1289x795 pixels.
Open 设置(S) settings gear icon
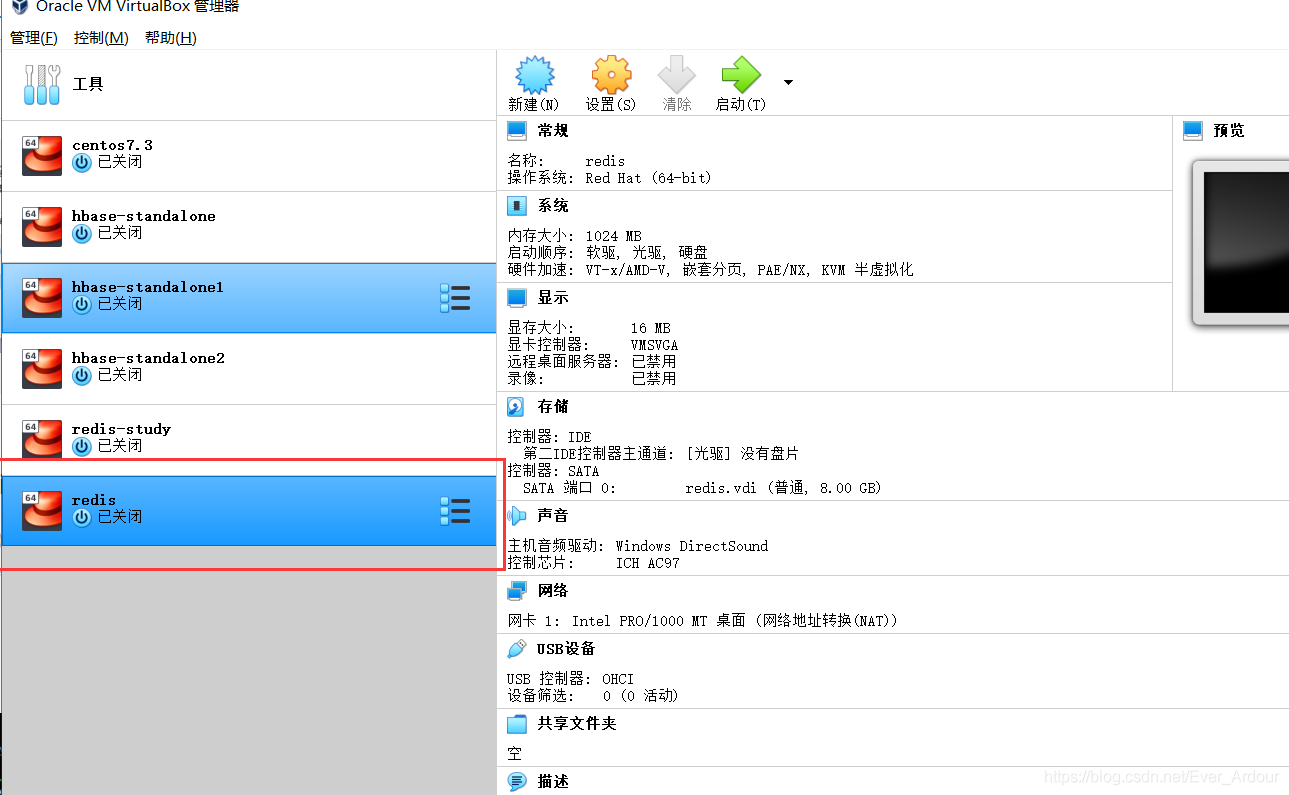coord(611,75)
